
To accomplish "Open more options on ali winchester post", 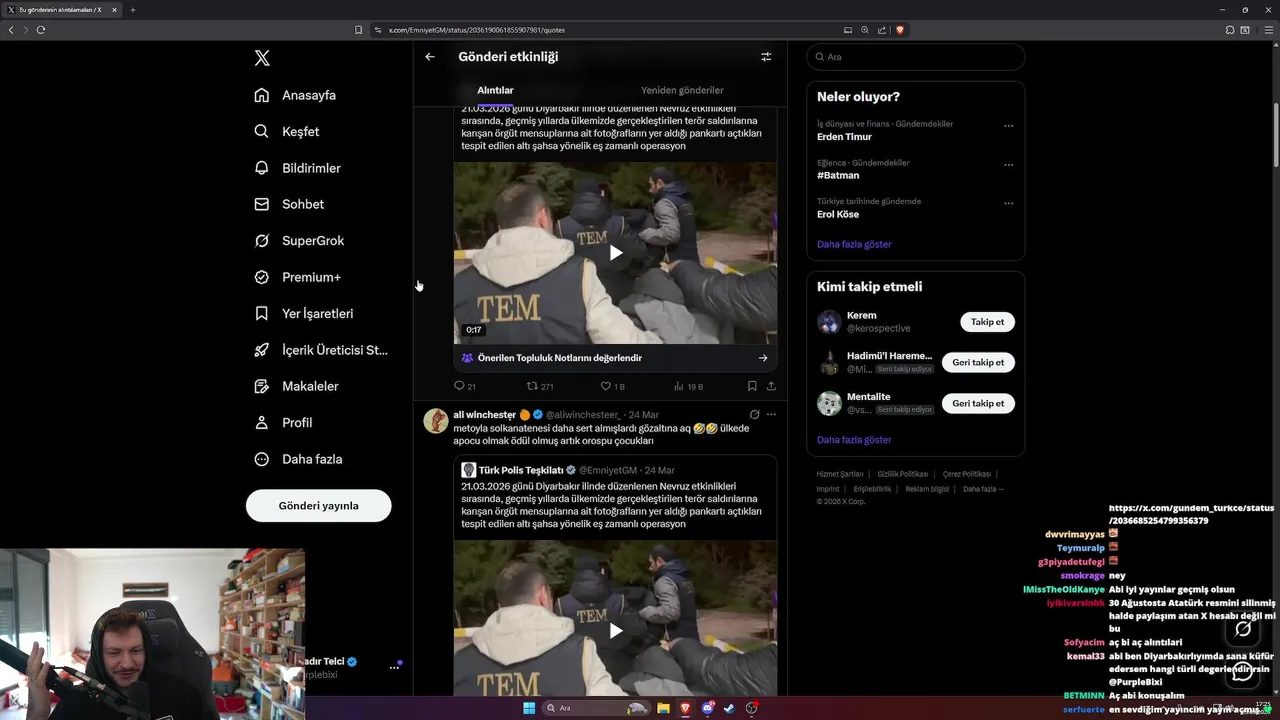I will (771, 414).
